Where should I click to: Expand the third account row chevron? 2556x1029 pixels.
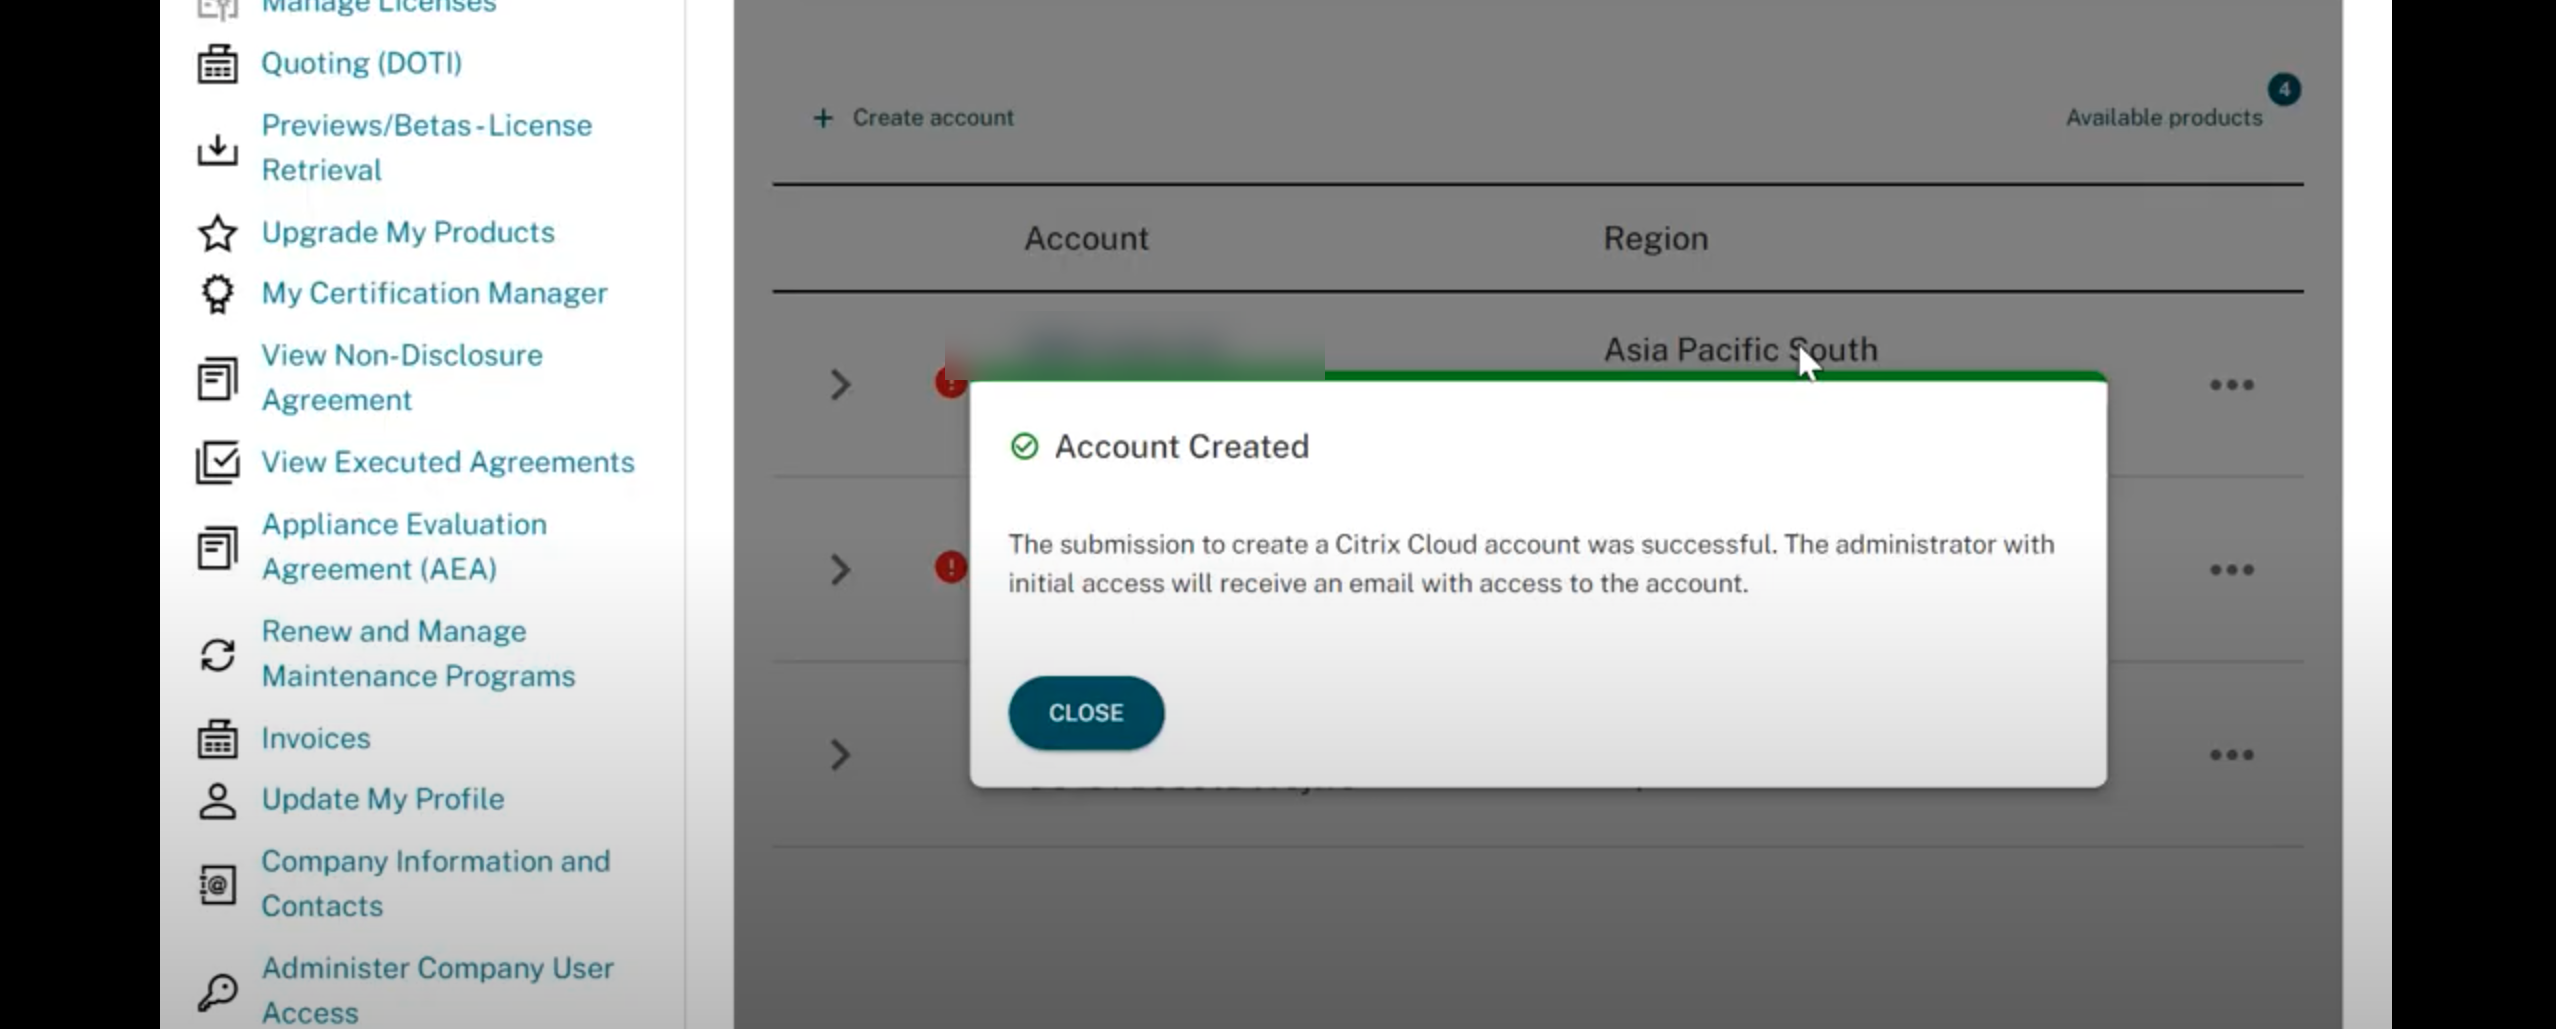840,755
